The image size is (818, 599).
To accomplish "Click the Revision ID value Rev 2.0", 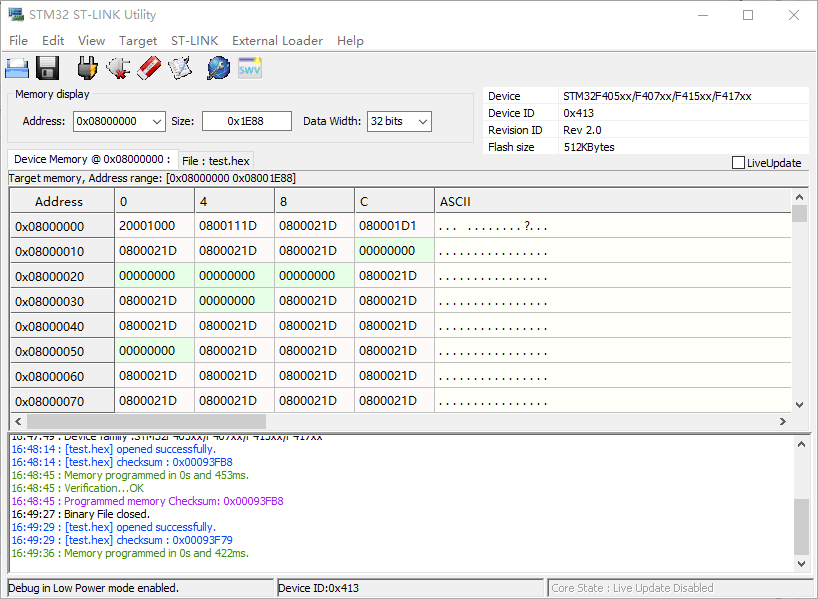I will pyautogui.click(x=582, y=130).
